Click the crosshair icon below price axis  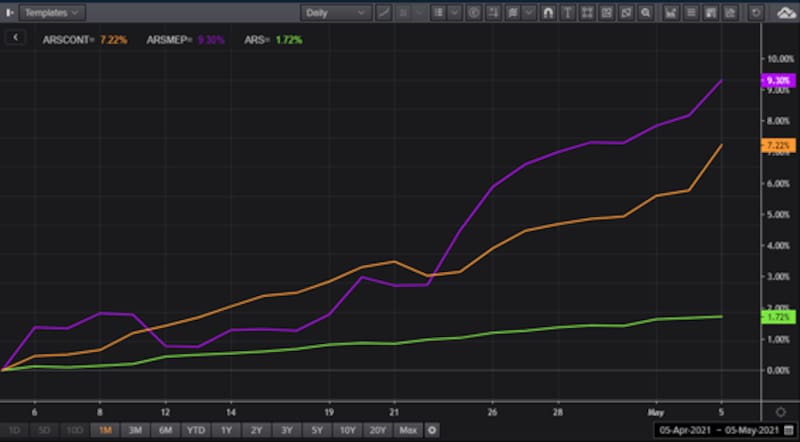click(780, 411)
